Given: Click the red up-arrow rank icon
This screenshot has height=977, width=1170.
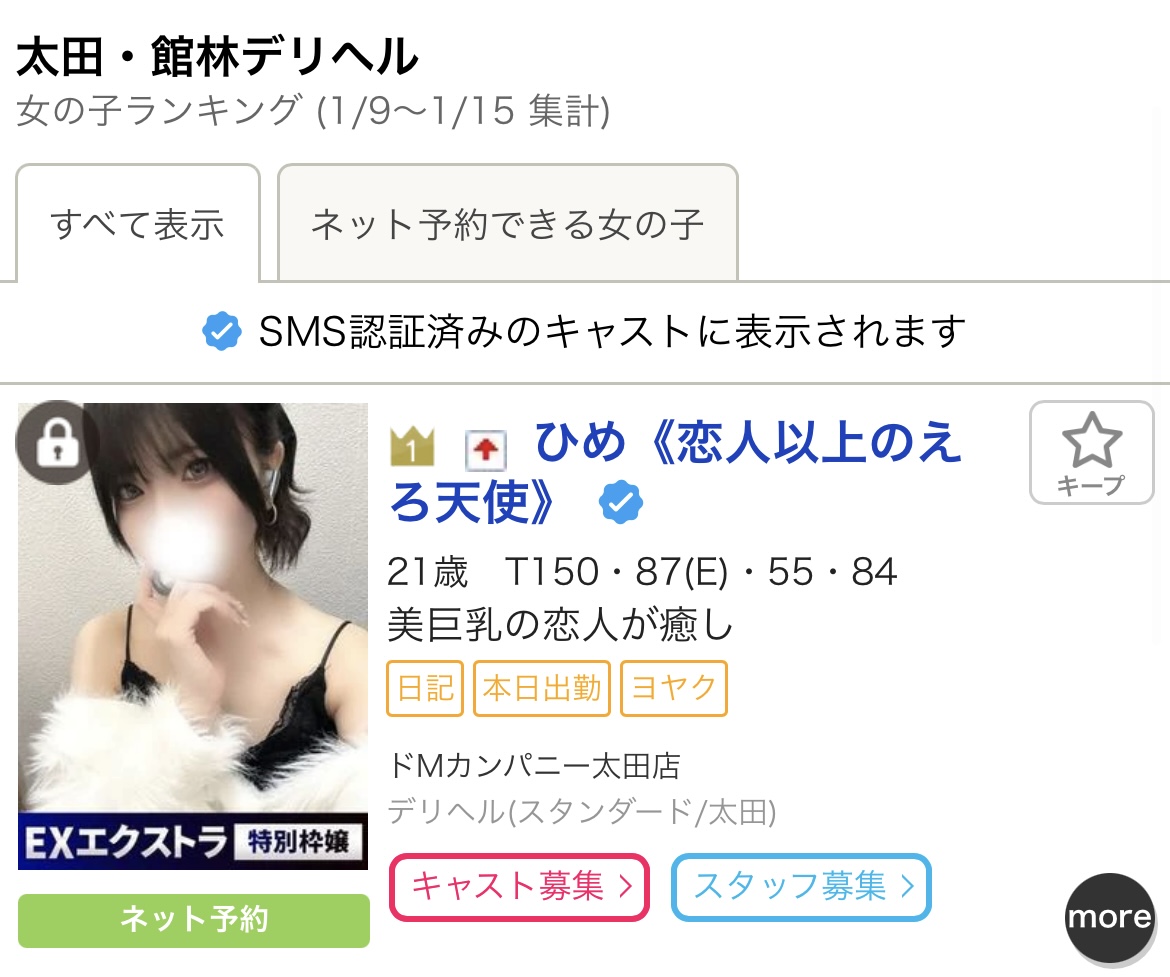Looking at the screenshot, I should 486,450.
